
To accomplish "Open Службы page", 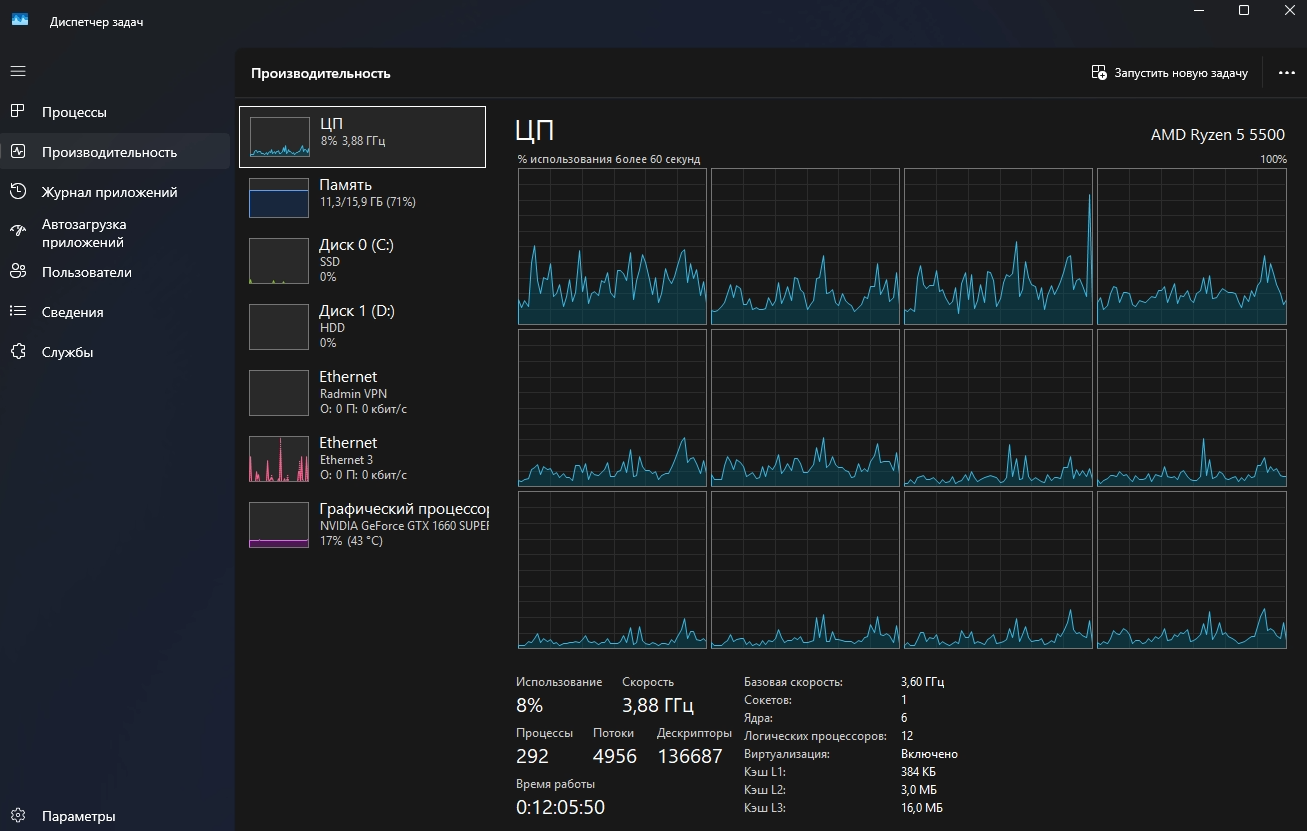I will click(x=115, y=352).
